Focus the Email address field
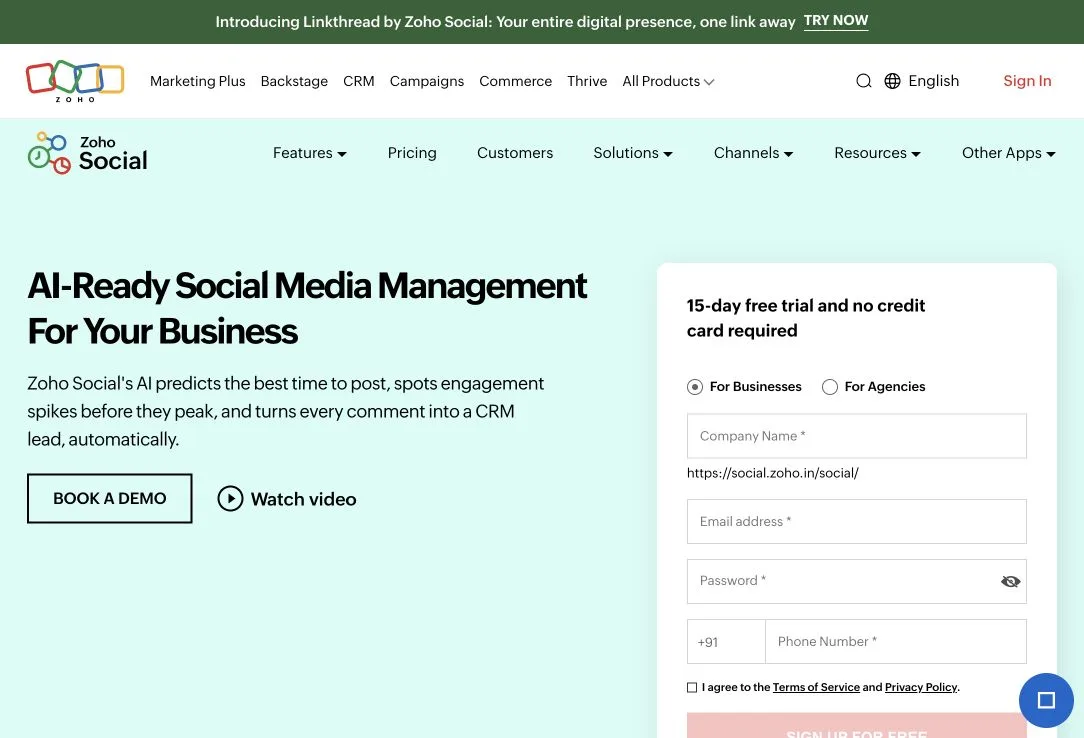1084x738 pixels. click(x=857, y=522)
